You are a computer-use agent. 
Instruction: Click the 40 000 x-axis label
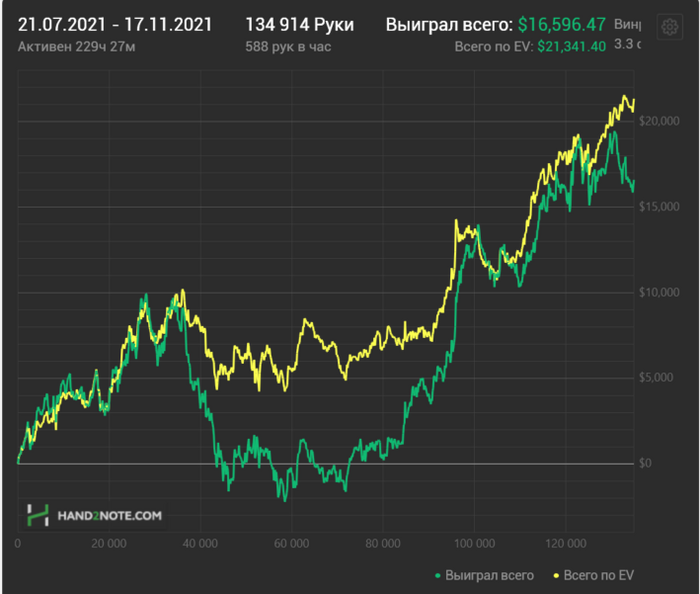click(x=200, y=544)
